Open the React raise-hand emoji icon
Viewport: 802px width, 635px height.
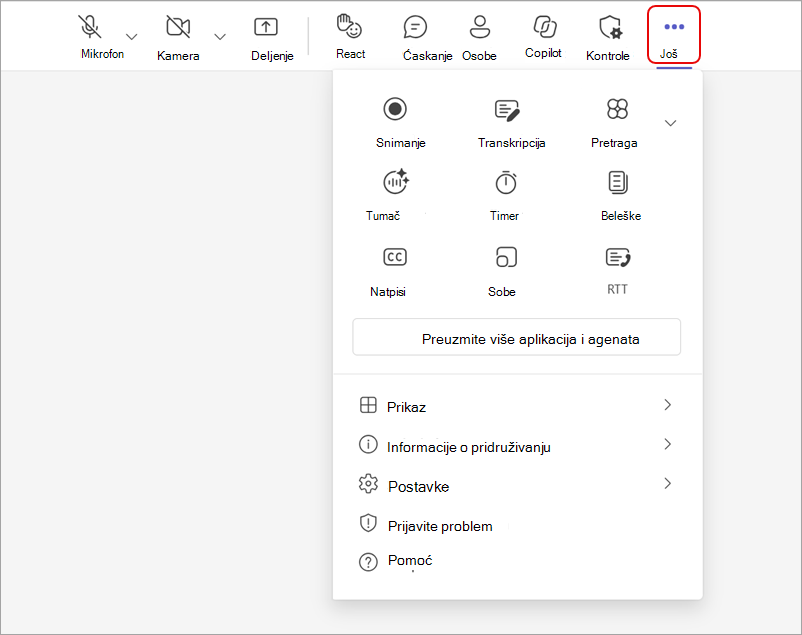coord(349,27)
